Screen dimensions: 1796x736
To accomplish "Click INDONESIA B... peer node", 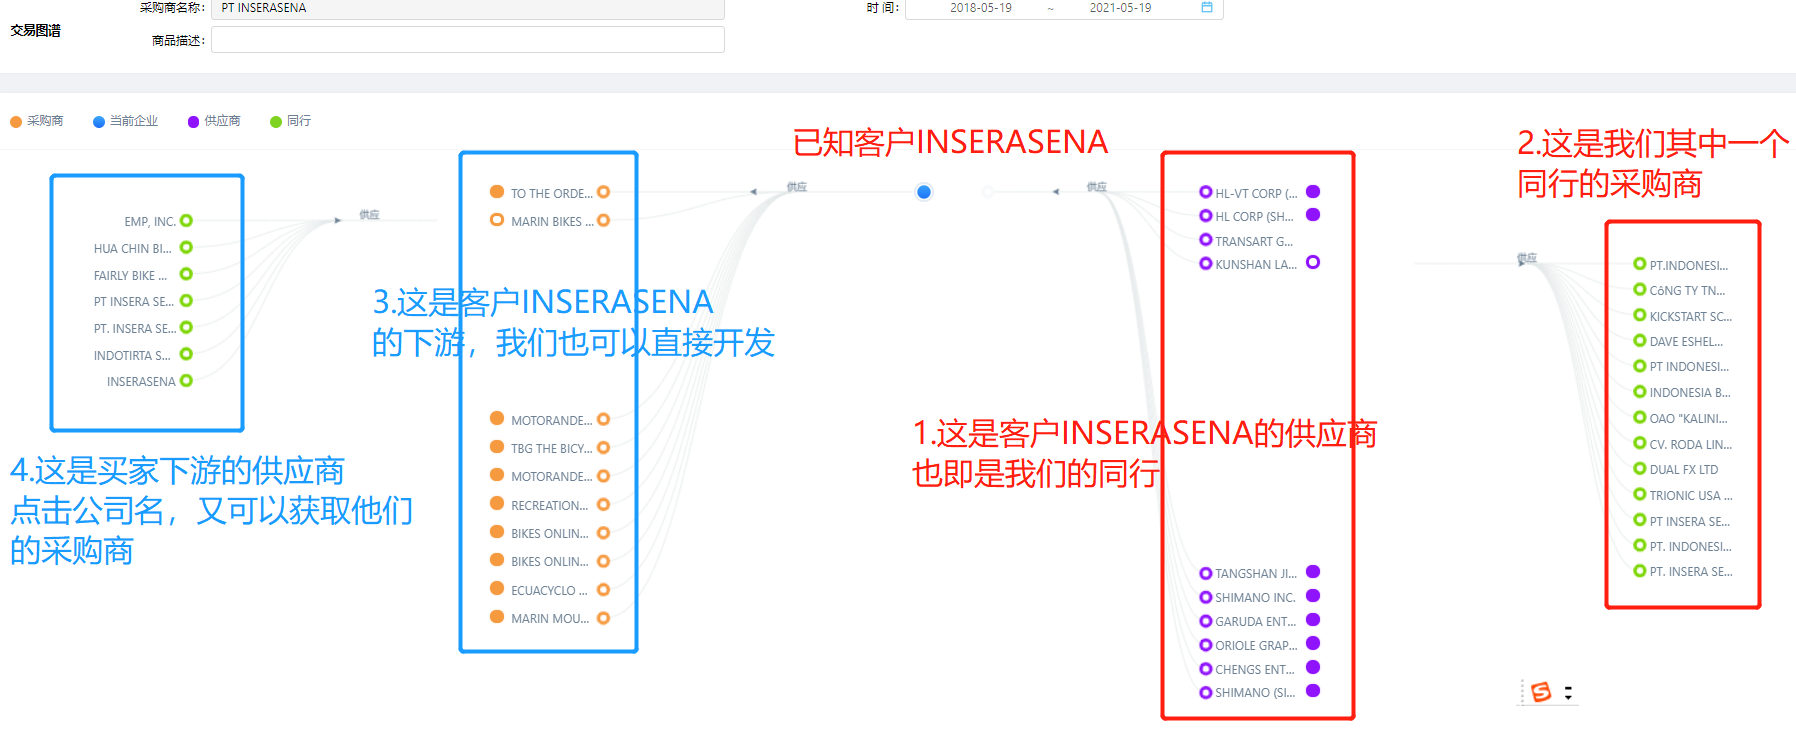I will pos(1640,392).
